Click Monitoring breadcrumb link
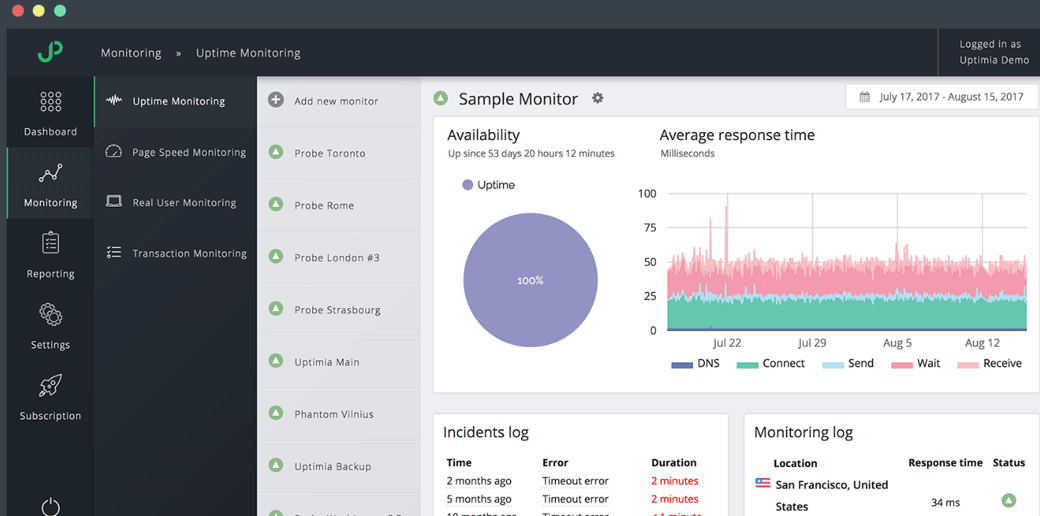 (x=131, y=53)
